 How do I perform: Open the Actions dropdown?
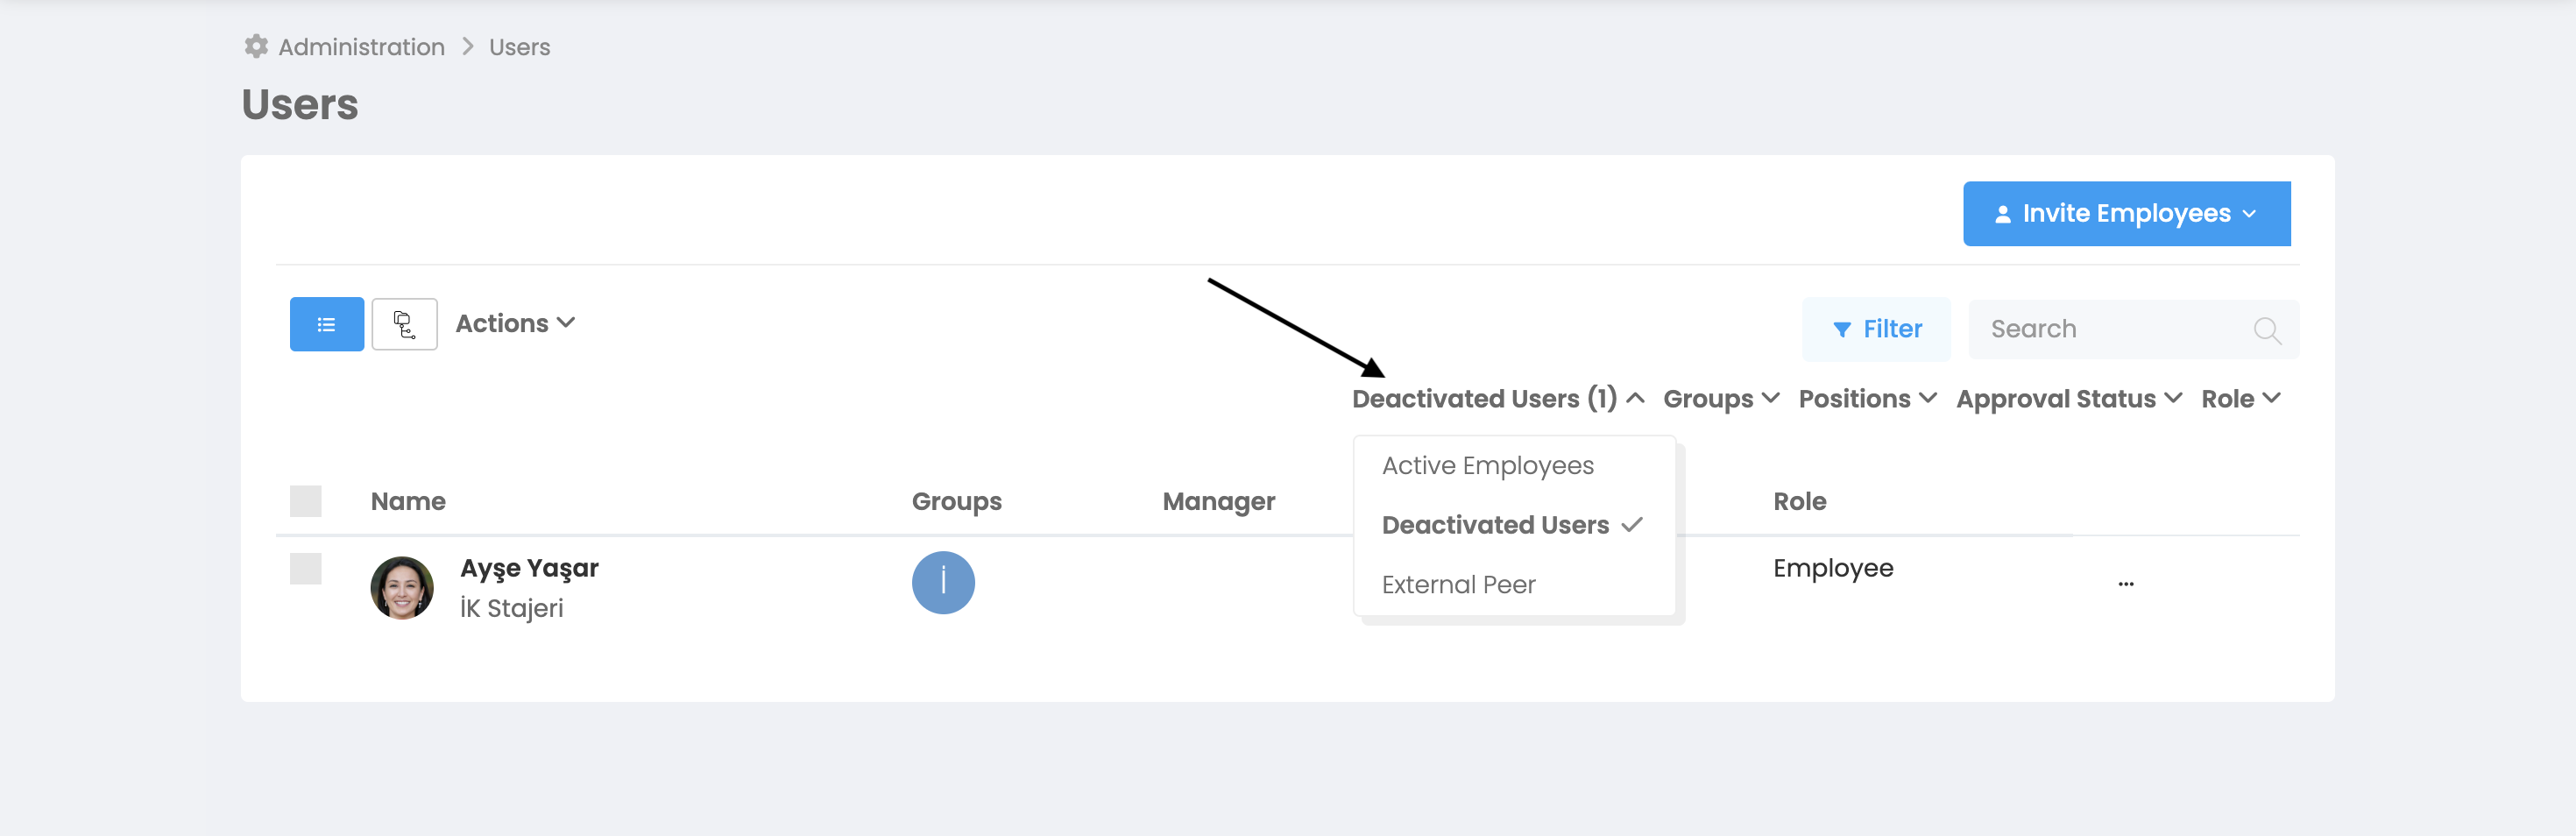[515, 324]
